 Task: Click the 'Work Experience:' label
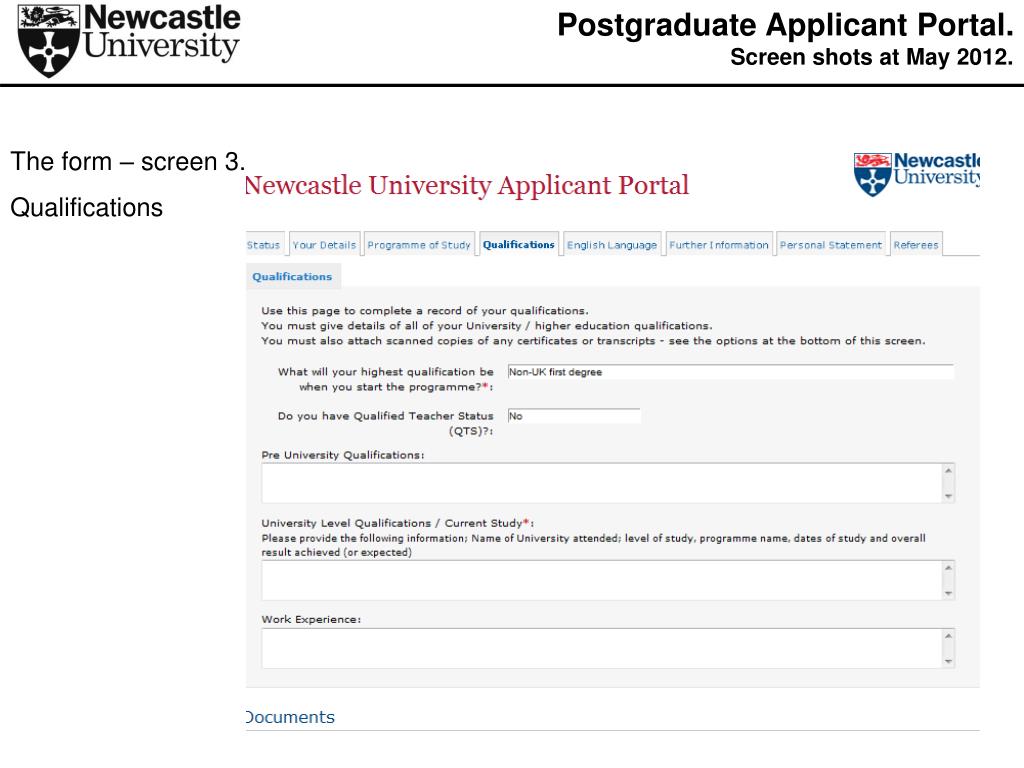[311, 619]
